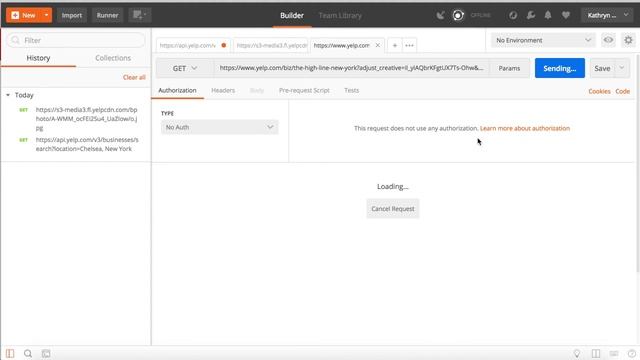
Task: Open the No Auth type dropdown
Action: coord(220,127)
